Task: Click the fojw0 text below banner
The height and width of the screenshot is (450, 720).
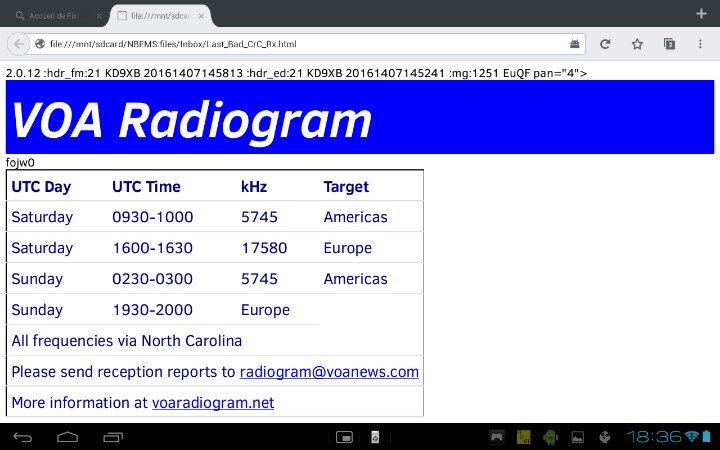Action: [x=20, y=163]
